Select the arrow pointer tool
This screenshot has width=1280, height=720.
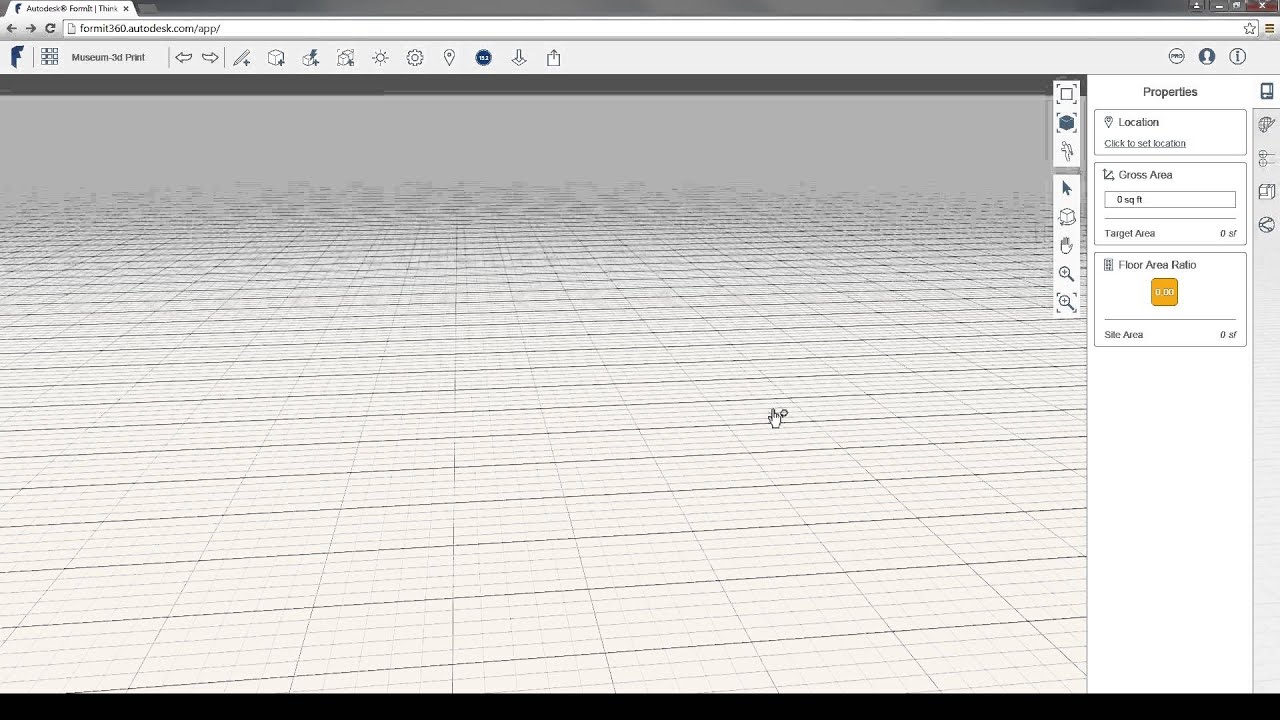coord(1067,188)
